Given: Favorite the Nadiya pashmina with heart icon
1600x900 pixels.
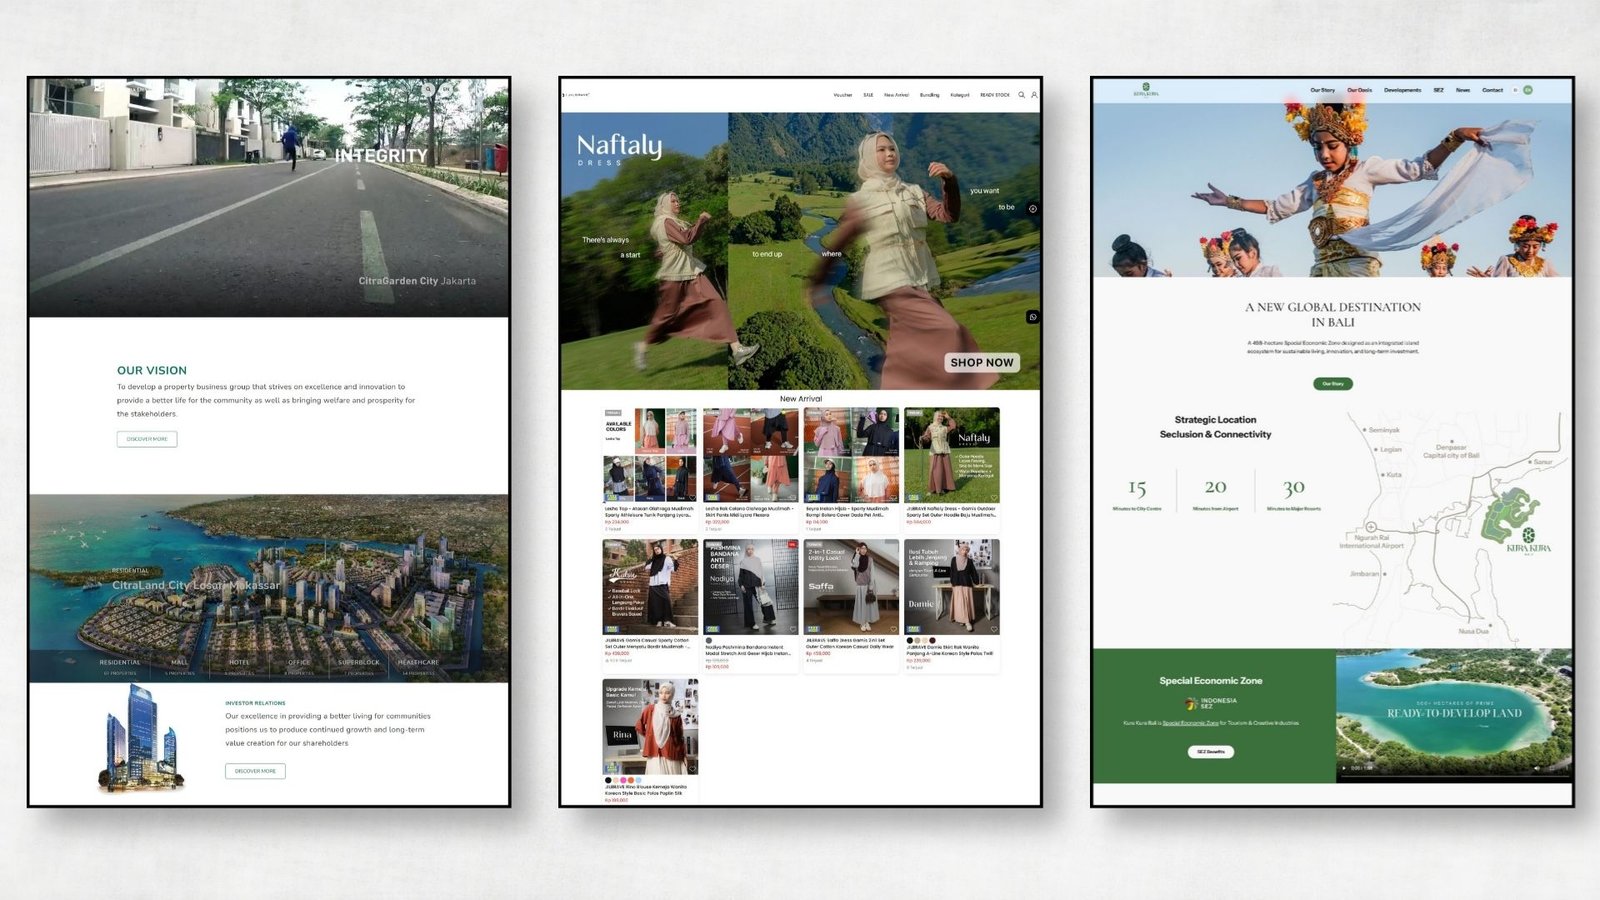Looking at the screenshot, I should coord(793,629).
